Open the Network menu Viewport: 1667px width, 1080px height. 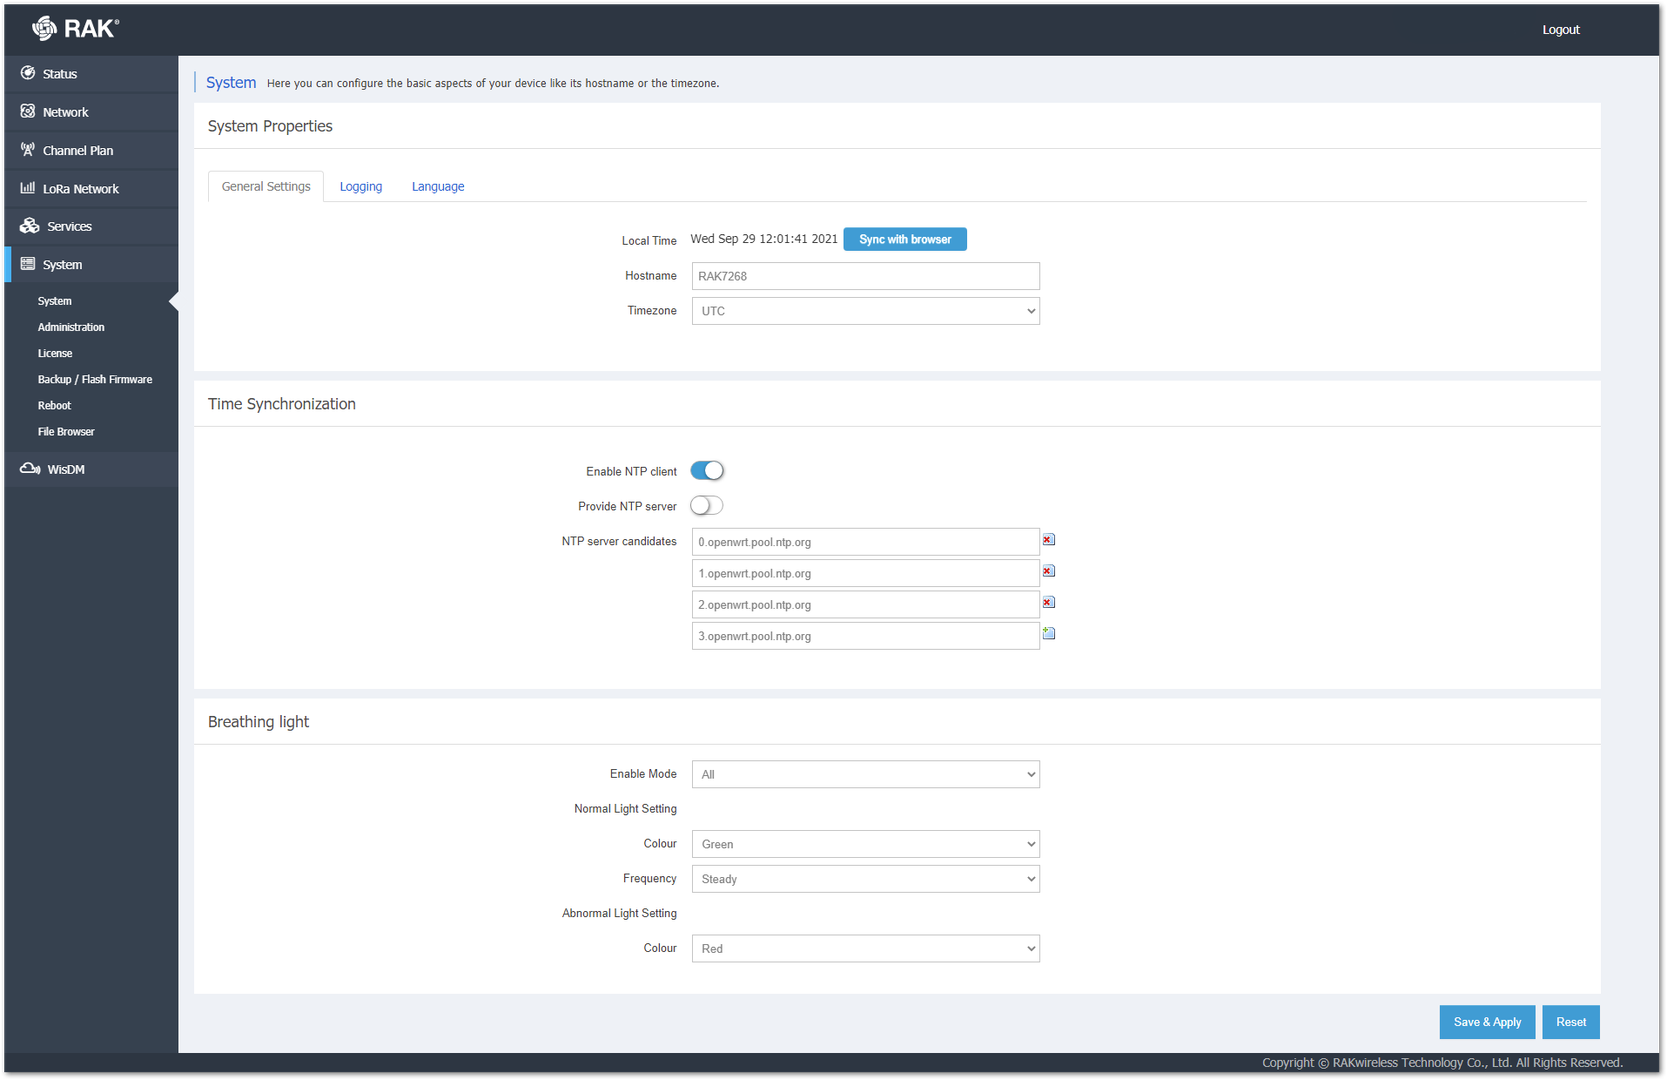tap(91, 112)
